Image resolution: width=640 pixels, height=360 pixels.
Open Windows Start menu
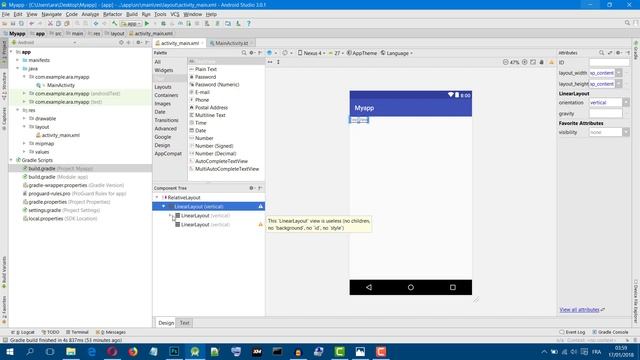click(10, 351)
